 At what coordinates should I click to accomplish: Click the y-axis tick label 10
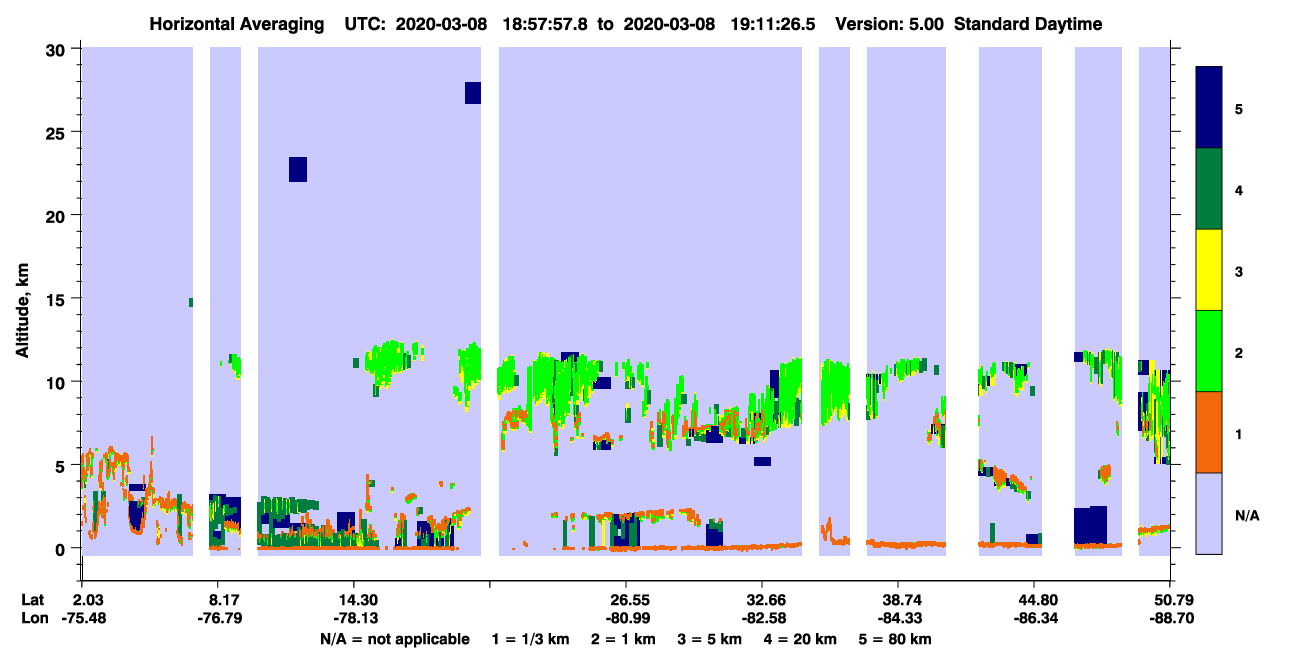[58, 382]
